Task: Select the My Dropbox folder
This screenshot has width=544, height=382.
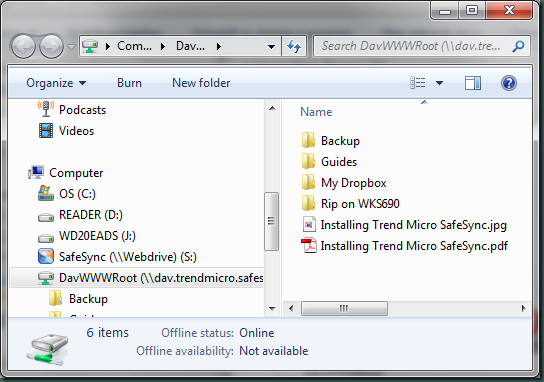Action: (x=354, y=183)
